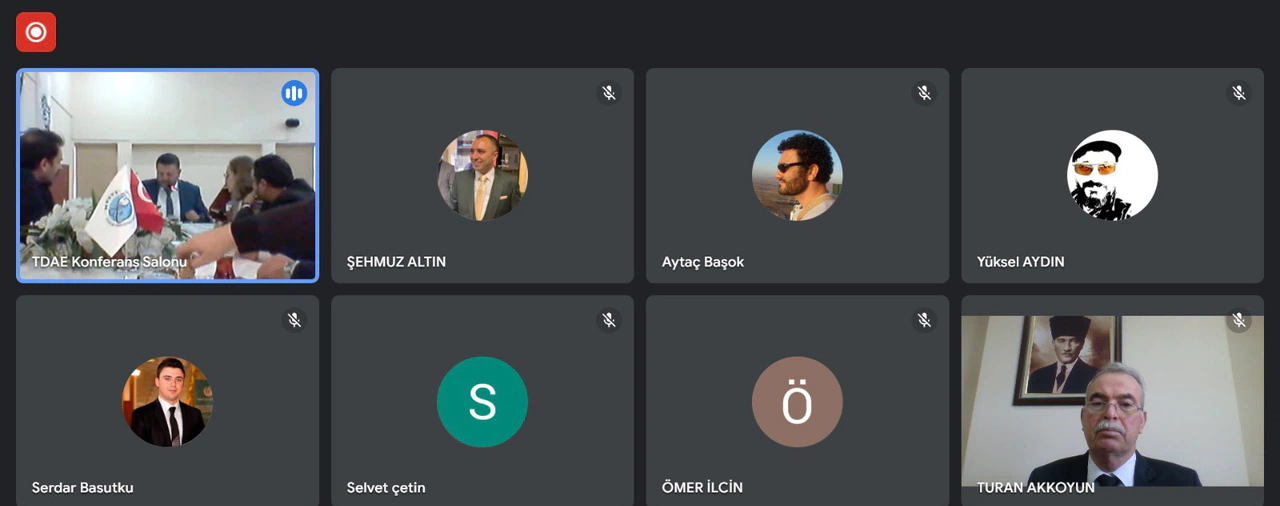Click Yüksel AYDIN's black-and-white avatar

click(1112, 175)
